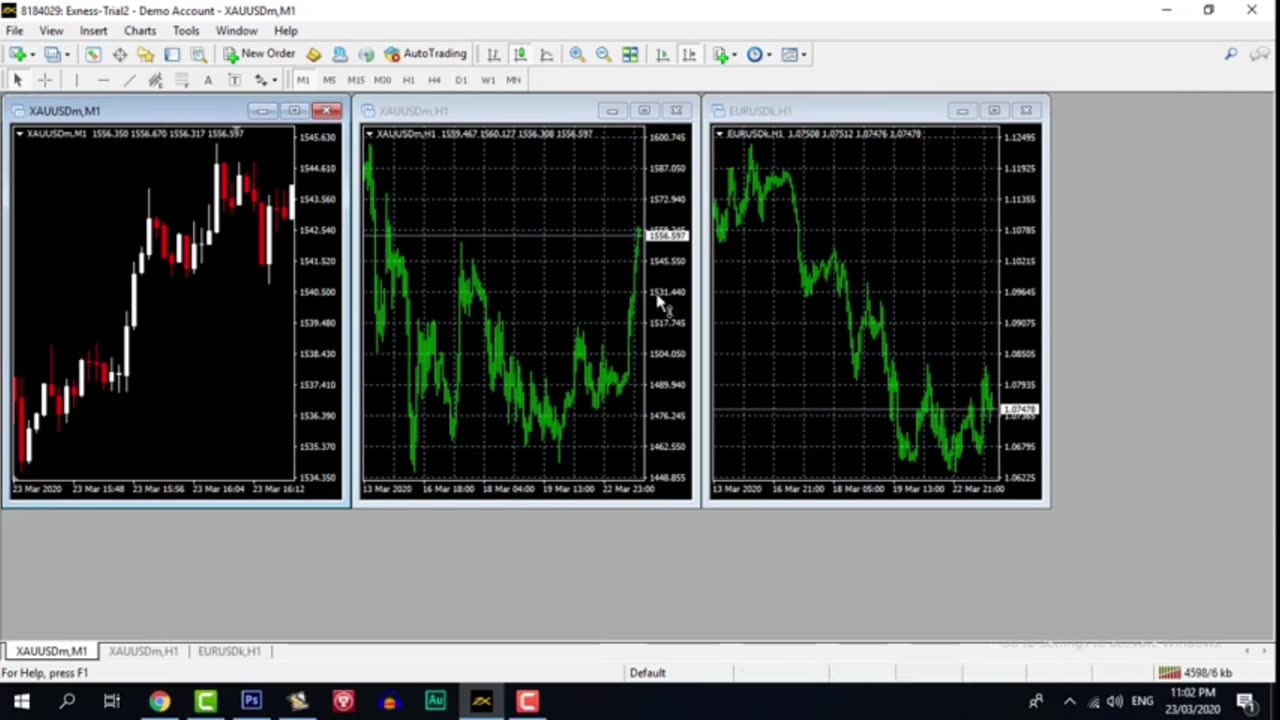This screenshot has height=720, width=1280.
Task: Toggle Auto Scroll chart icon
Action: coord(662,54)
